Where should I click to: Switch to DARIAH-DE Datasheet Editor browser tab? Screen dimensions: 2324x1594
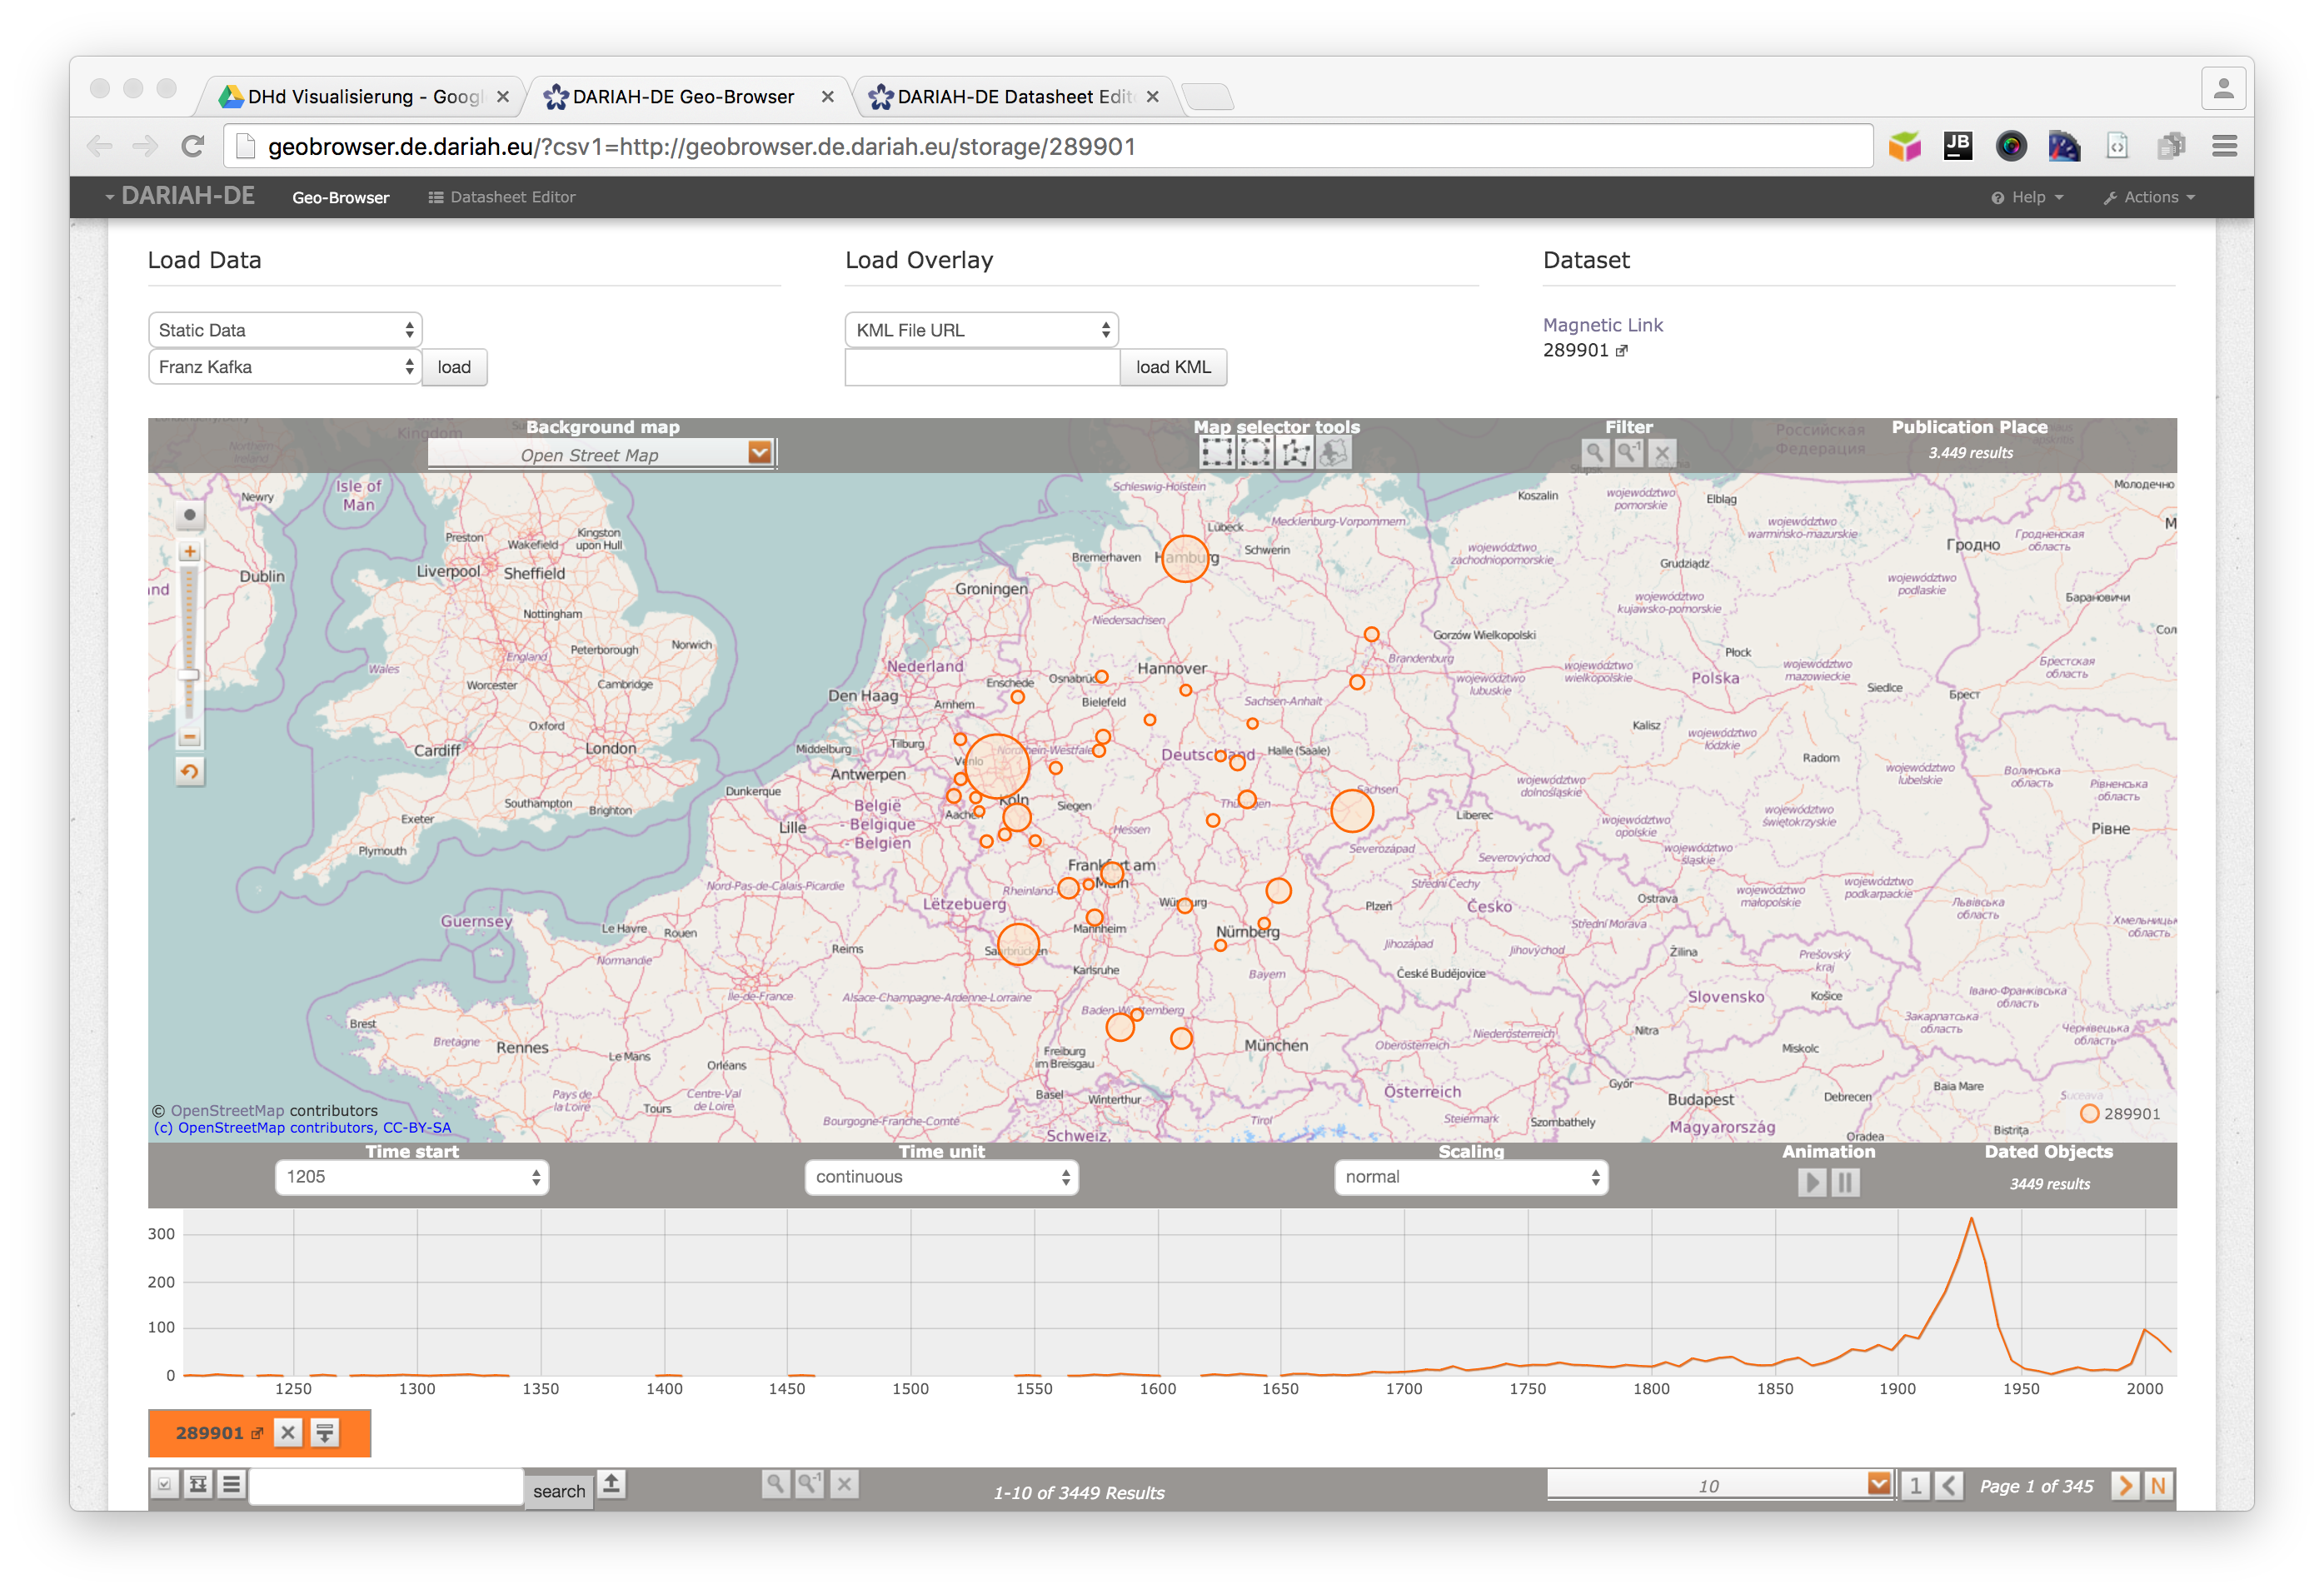1013,96
